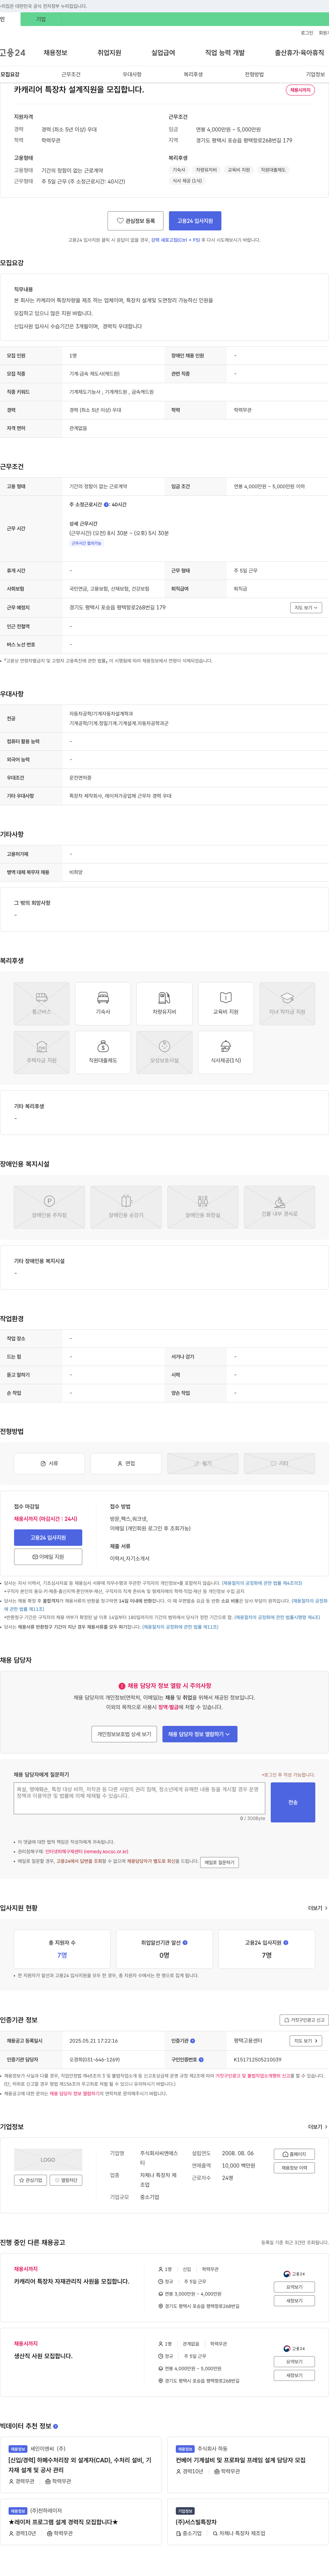
Task: Click the 전송 button
Action: pos(293,1802)
